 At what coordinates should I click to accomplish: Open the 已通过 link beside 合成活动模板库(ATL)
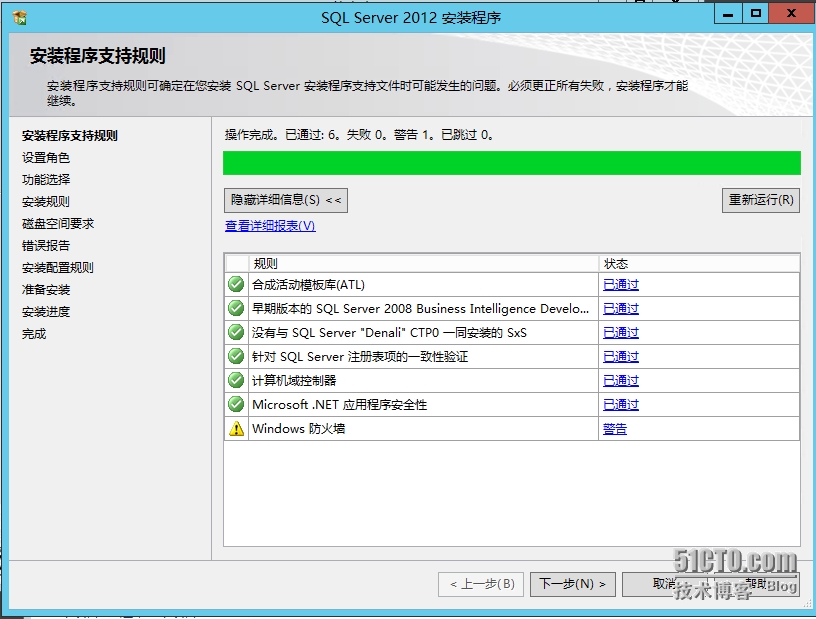pyautogui.click(x=624, y=284)
